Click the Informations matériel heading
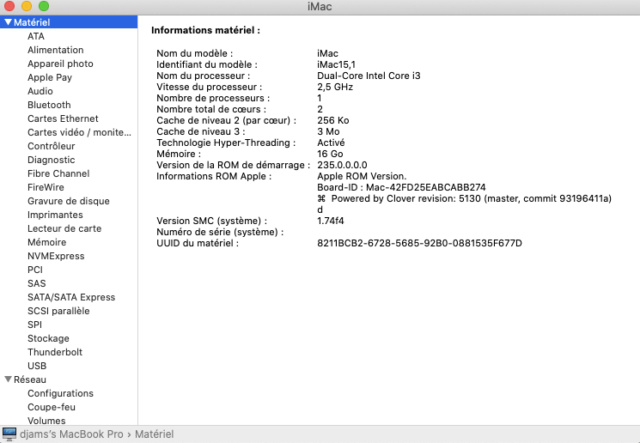640x443 pixels. click(x=206, y=30)
